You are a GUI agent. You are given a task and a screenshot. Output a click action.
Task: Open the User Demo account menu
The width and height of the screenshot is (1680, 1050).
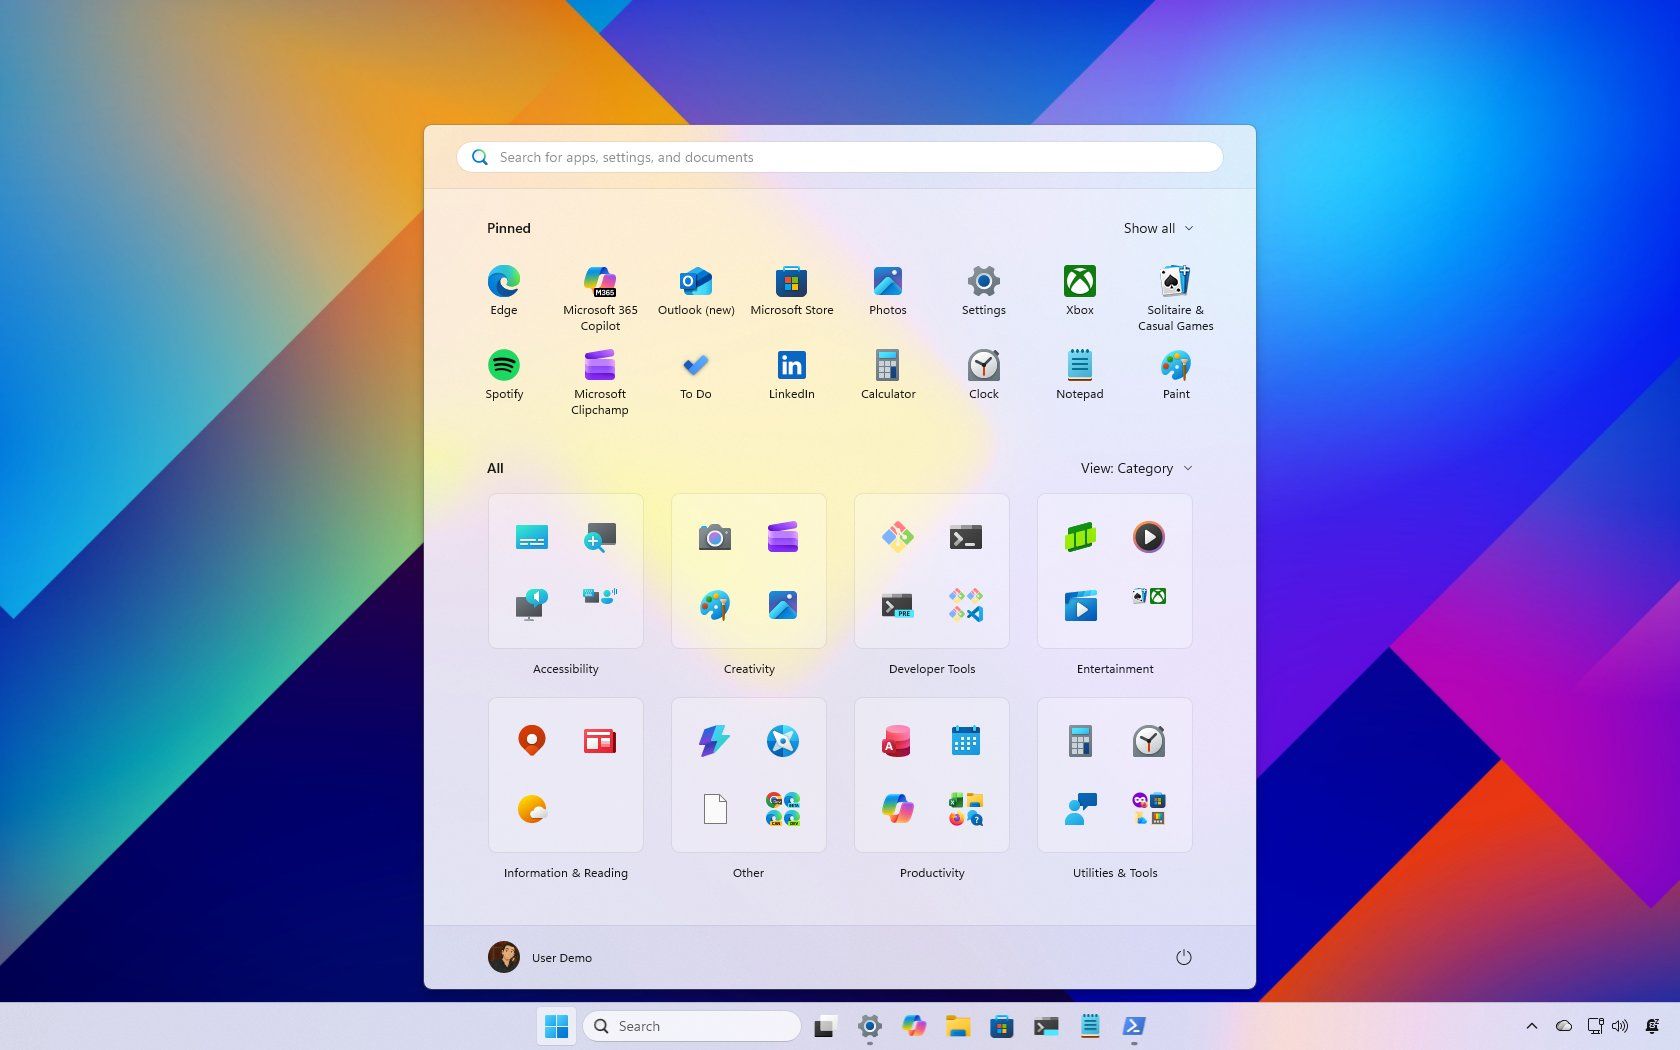tap(541, 957)
